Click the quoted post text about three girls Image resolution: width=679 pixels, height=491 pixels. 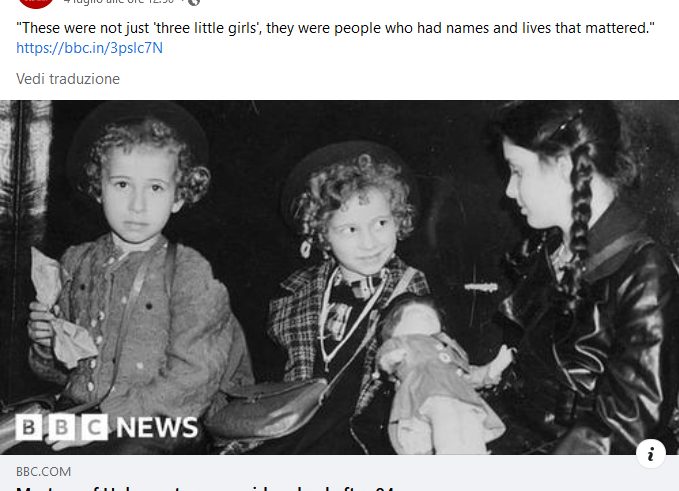pyautogui.click(x=335, y=28)
